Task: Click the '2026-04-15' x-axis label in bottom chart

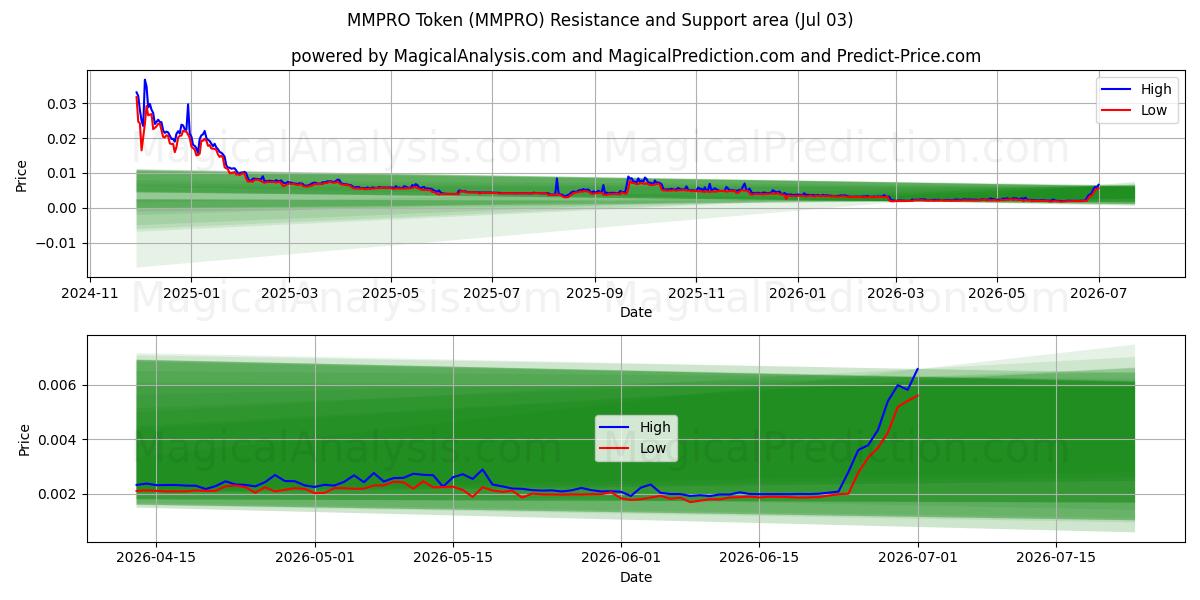Action: point(155,558)
